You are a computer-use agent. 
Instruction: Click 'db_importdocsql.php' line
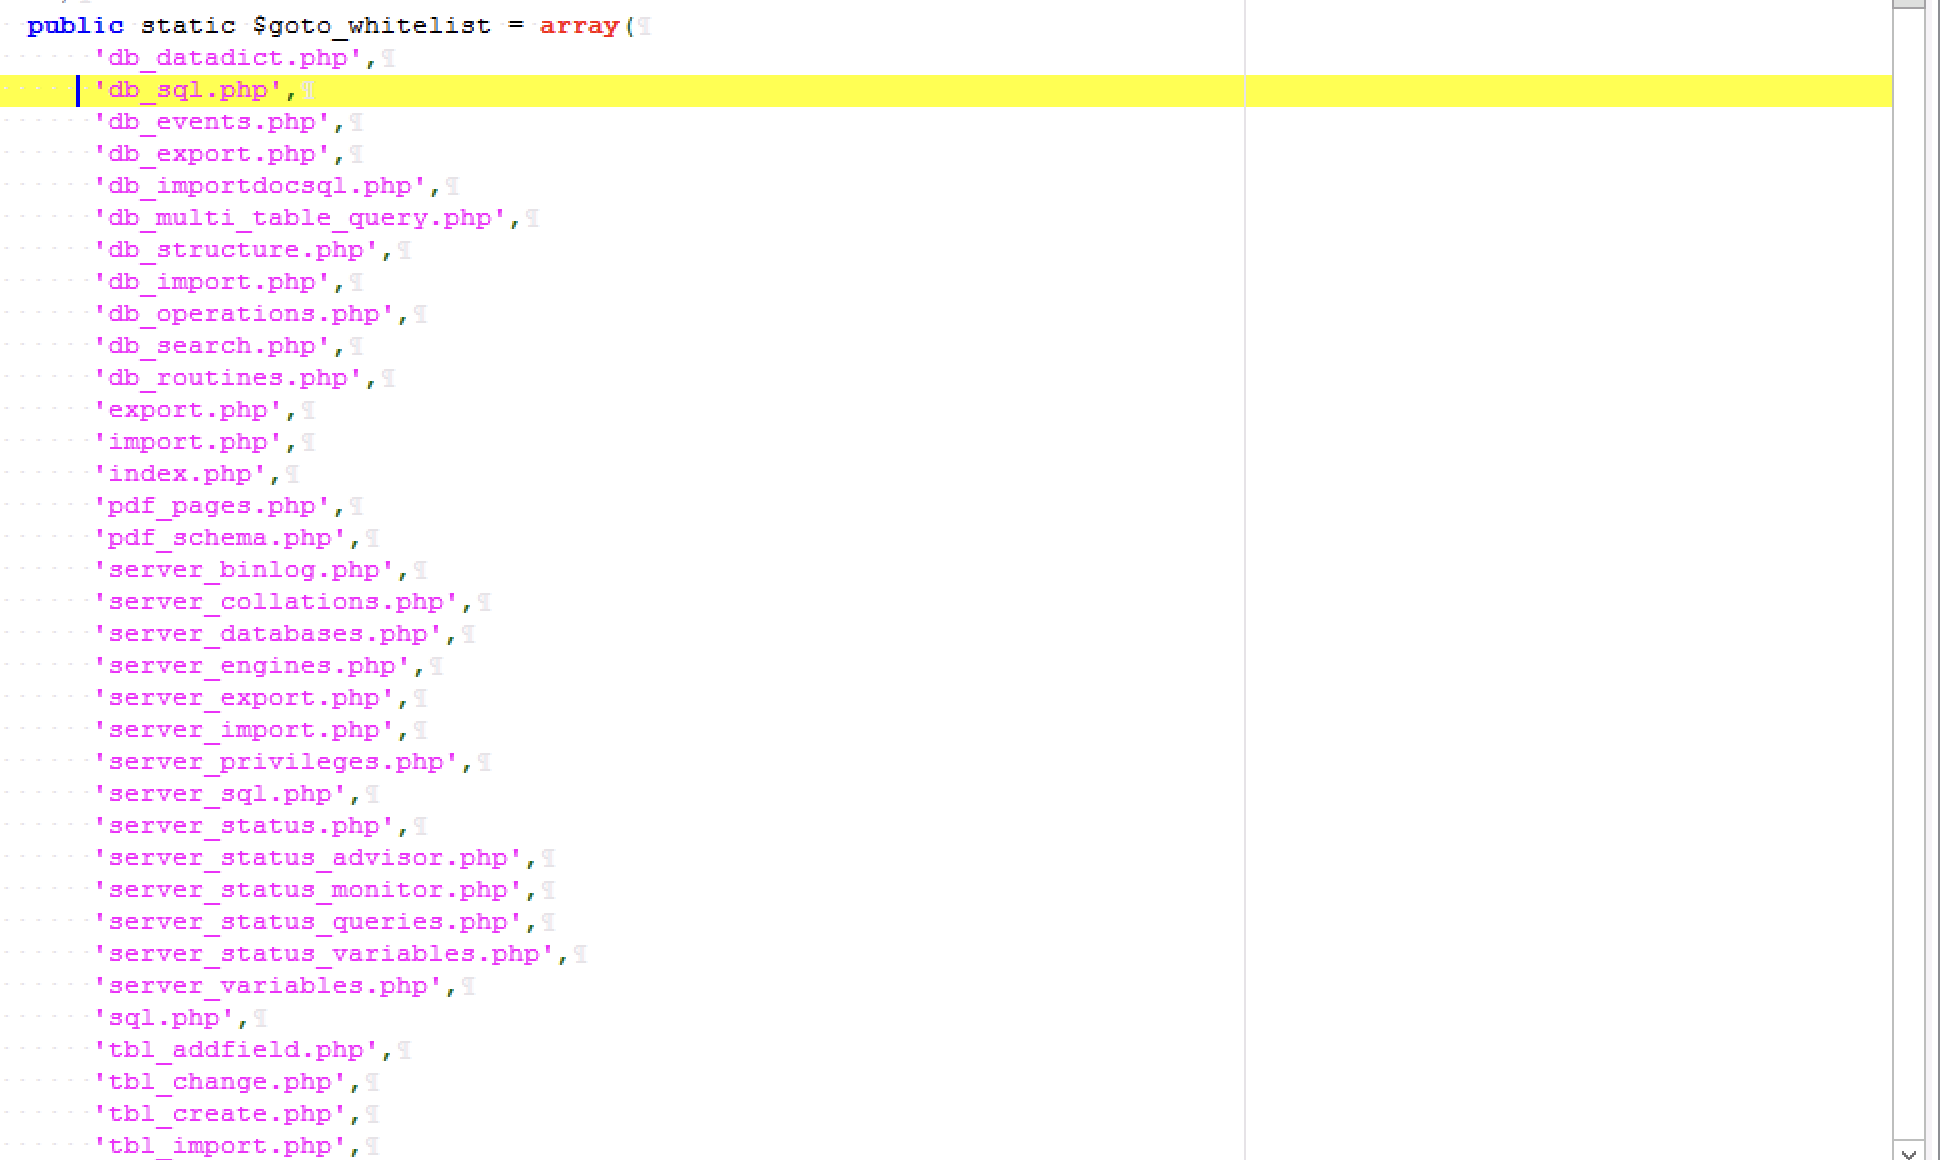[x=260, y=186]
